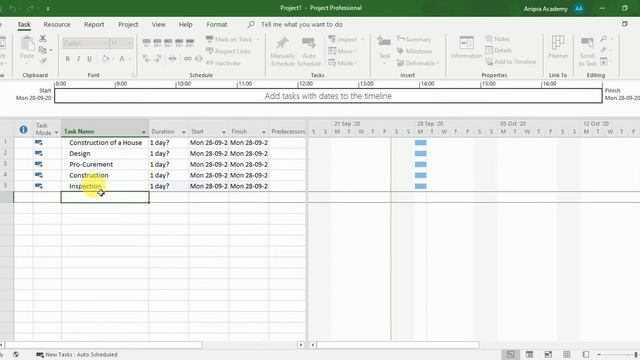Open the Duration column filter dropdown
Viewport: 640px width, 360px height.
pos(184,132)
